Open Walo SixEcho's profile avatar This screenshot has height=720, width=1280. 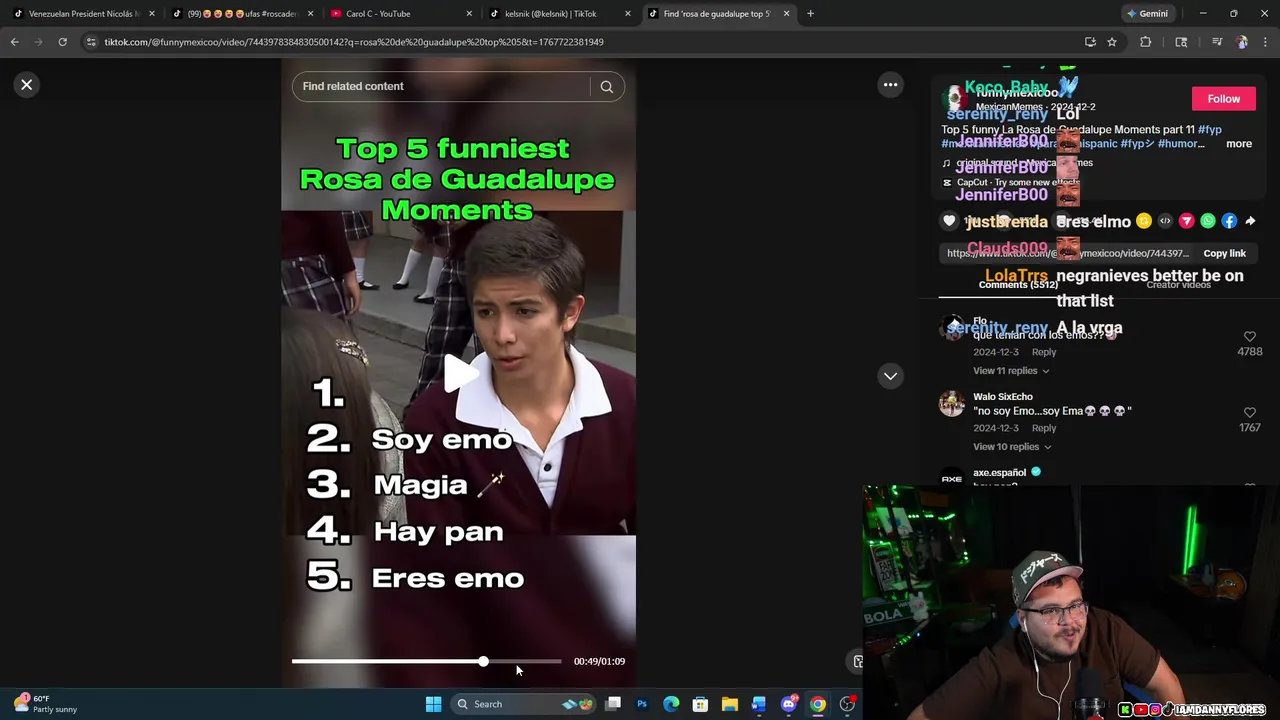[952, 403]
